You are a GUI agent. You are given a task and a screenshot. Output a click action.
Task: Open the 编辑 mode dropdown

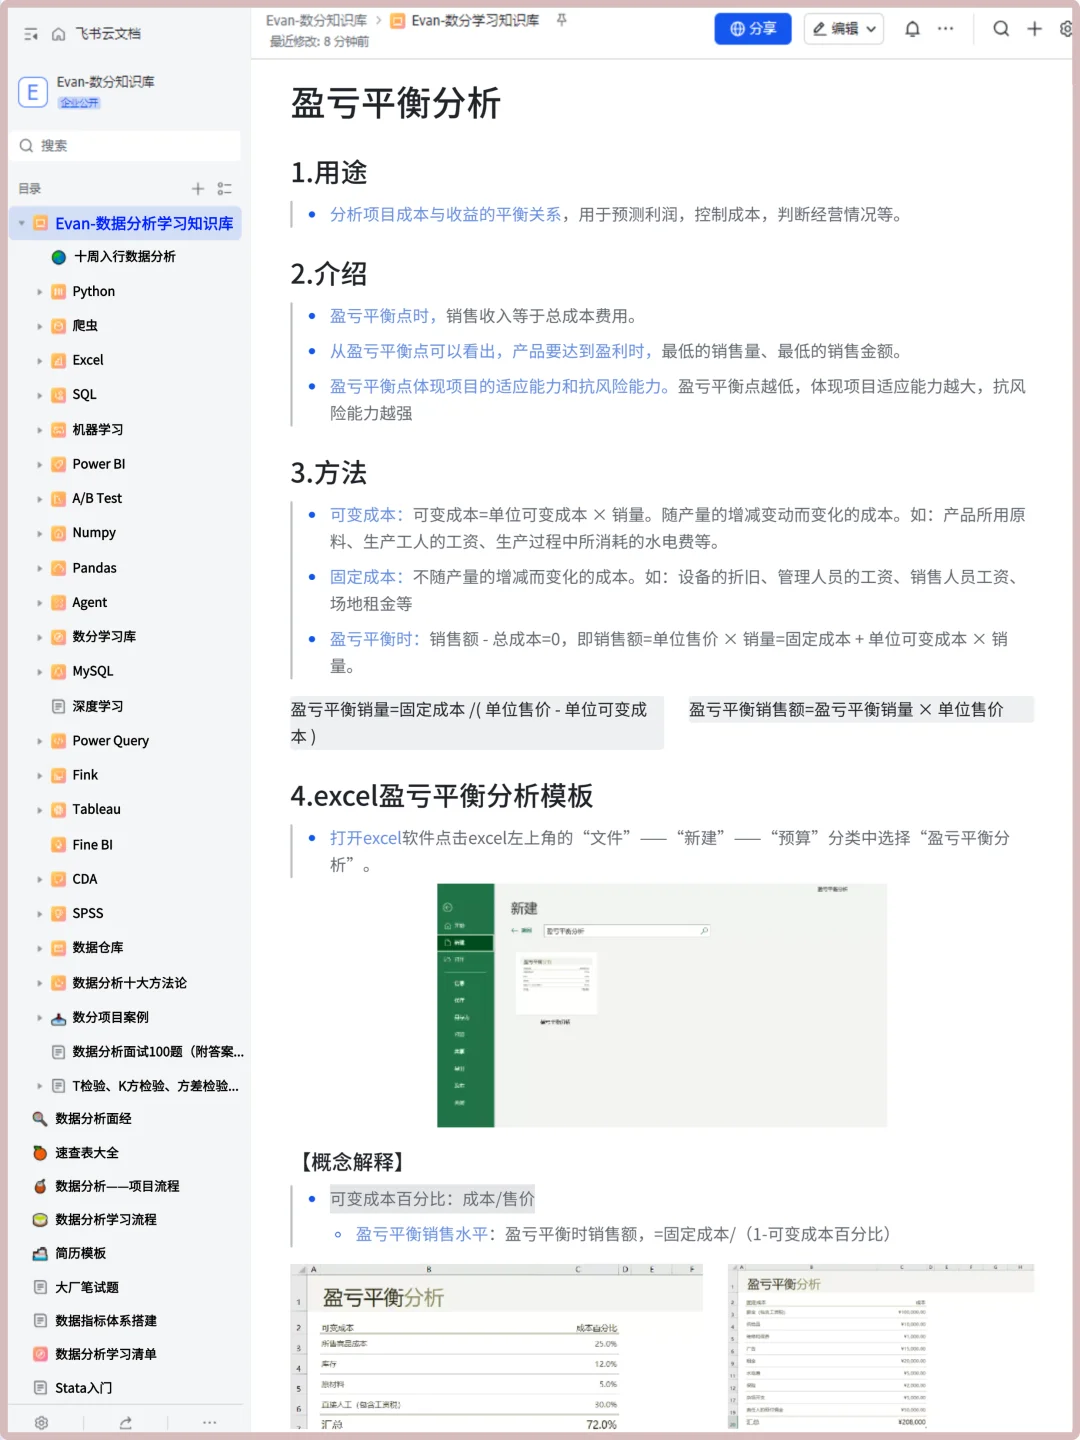coord(844,29)
